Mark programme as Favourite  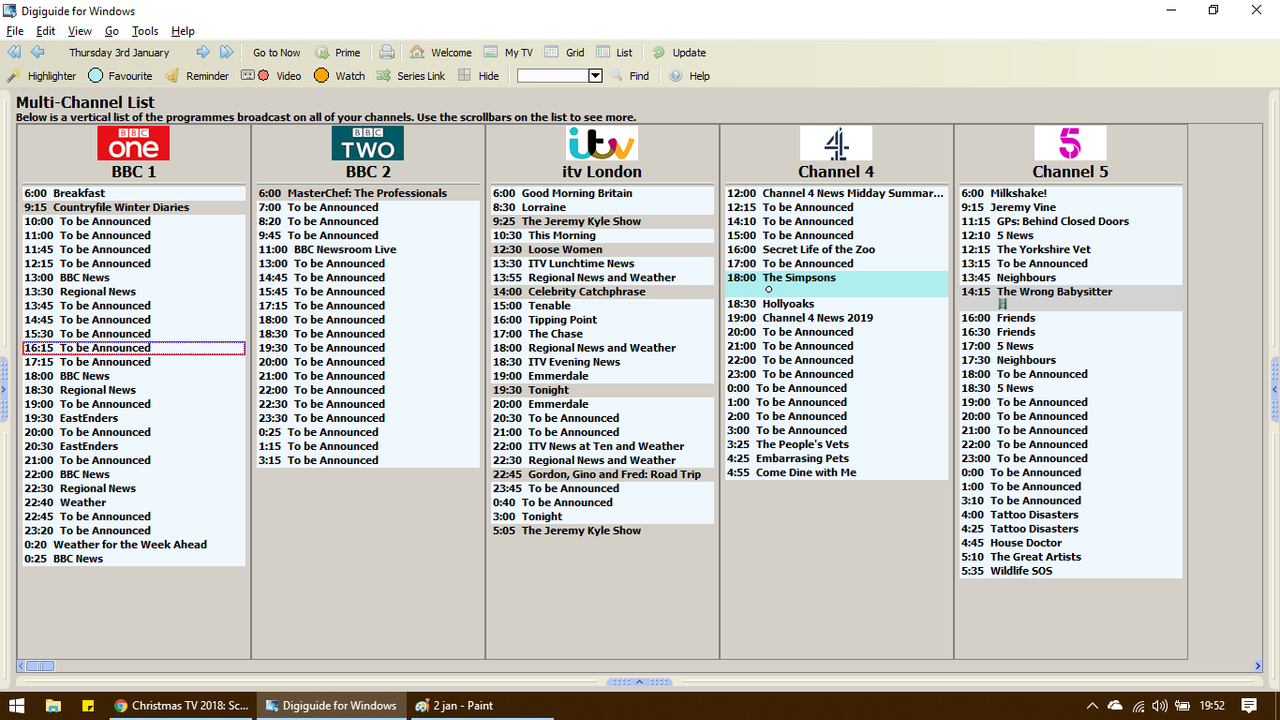tap(120, 76)
